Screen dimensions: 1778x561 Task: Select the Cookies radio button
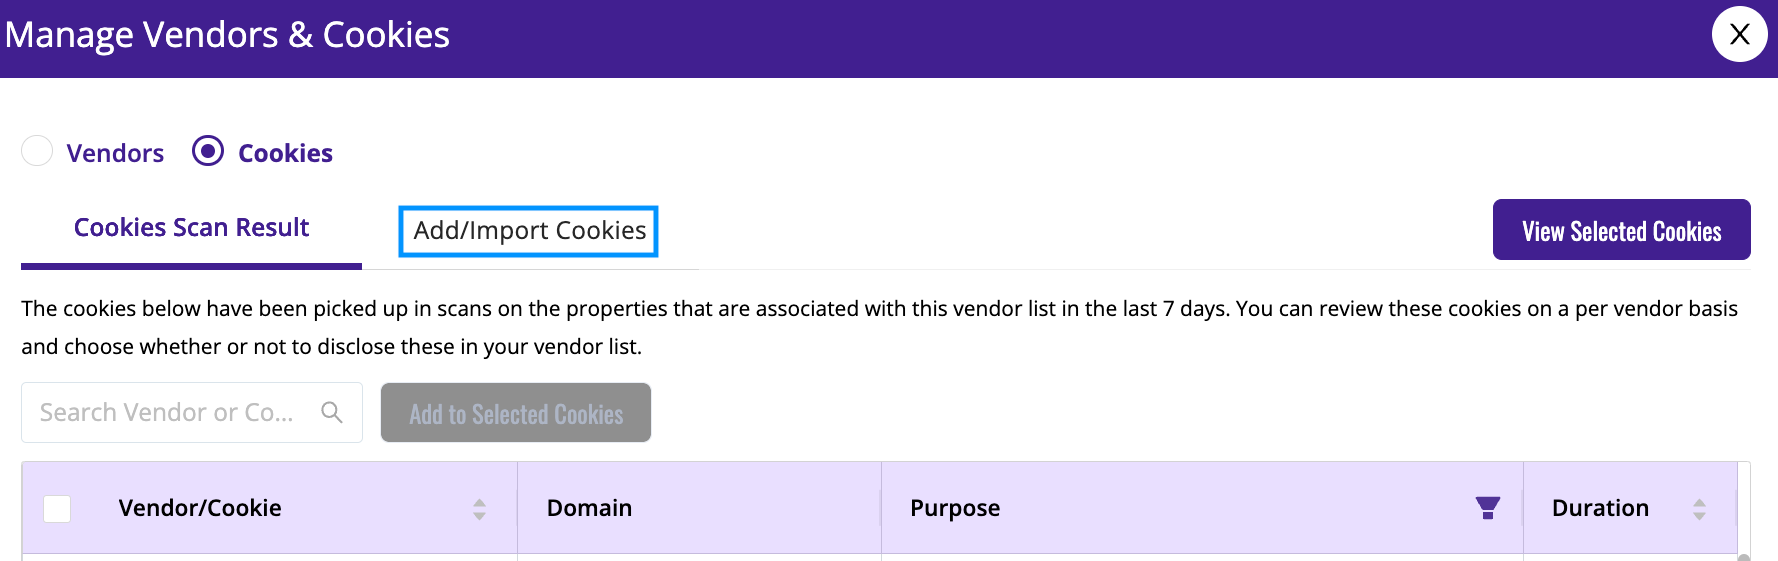[208, 151]
